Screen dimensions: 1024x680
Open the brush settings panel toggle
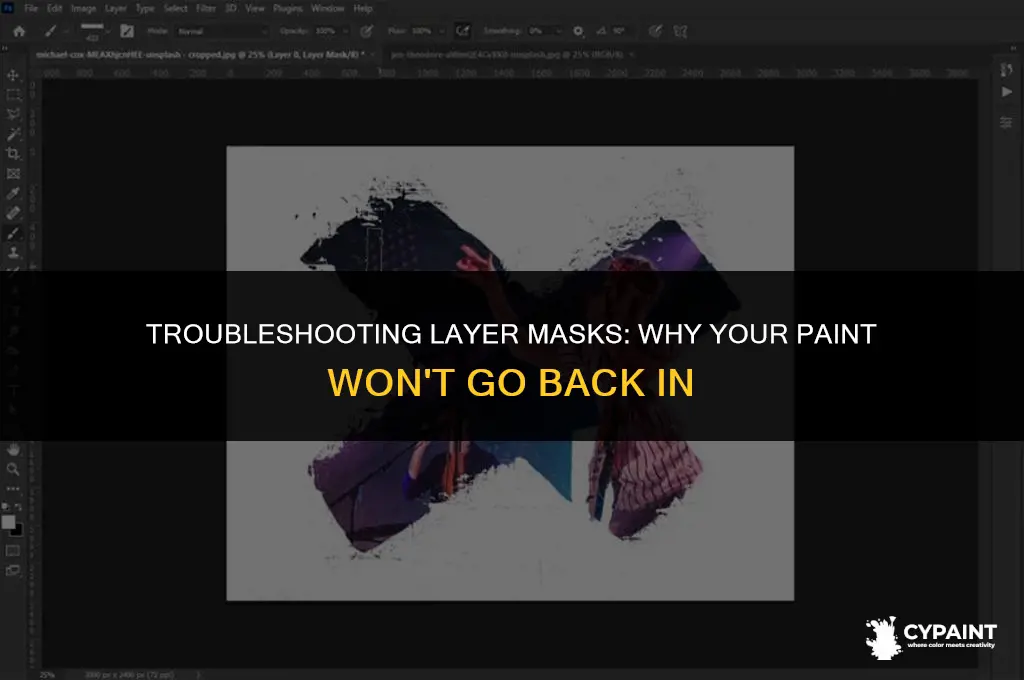(x=127, y=31)
